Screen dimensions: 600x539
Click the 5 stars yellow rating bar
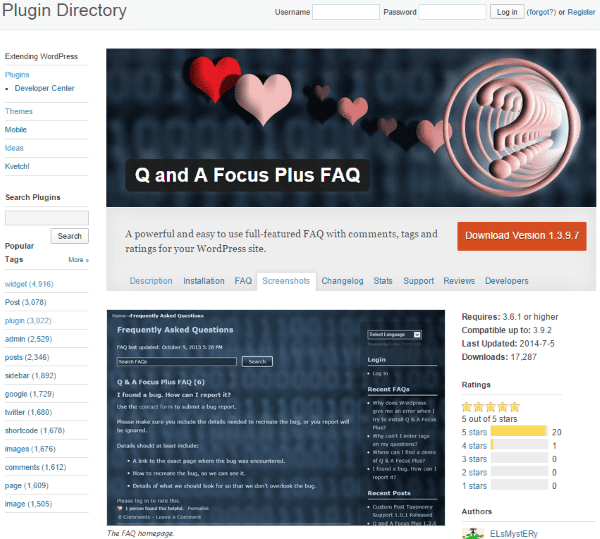point(519,431)
